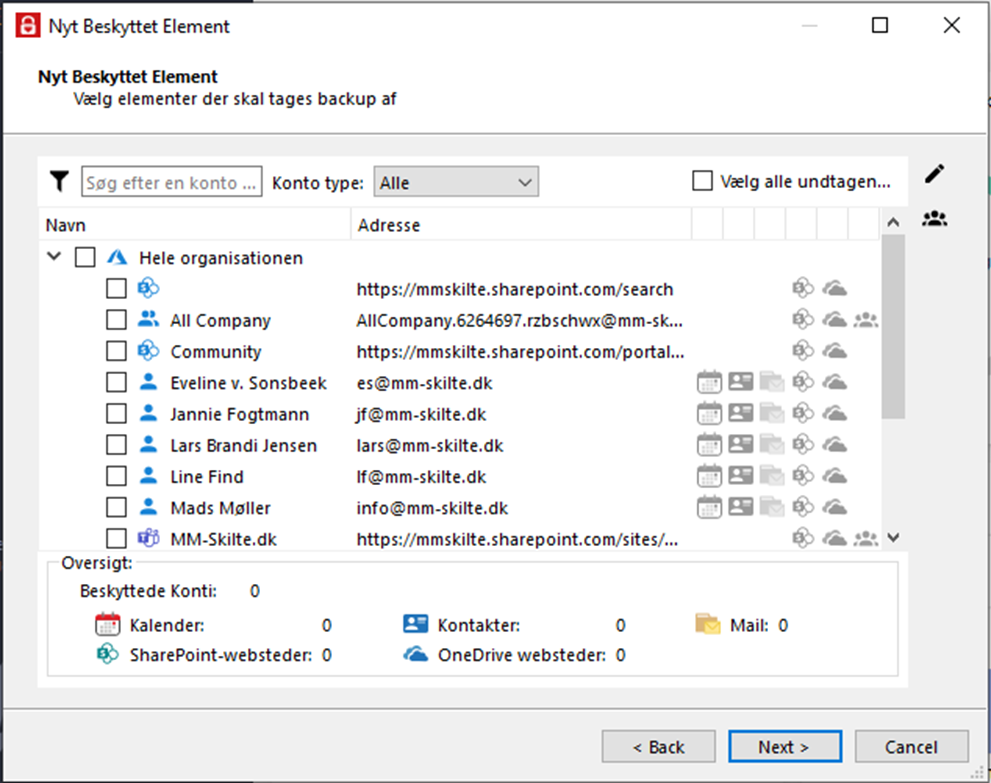Screen dimensions: 991x783
Task: Click the filter funnel icon
Action: point(59,181)
